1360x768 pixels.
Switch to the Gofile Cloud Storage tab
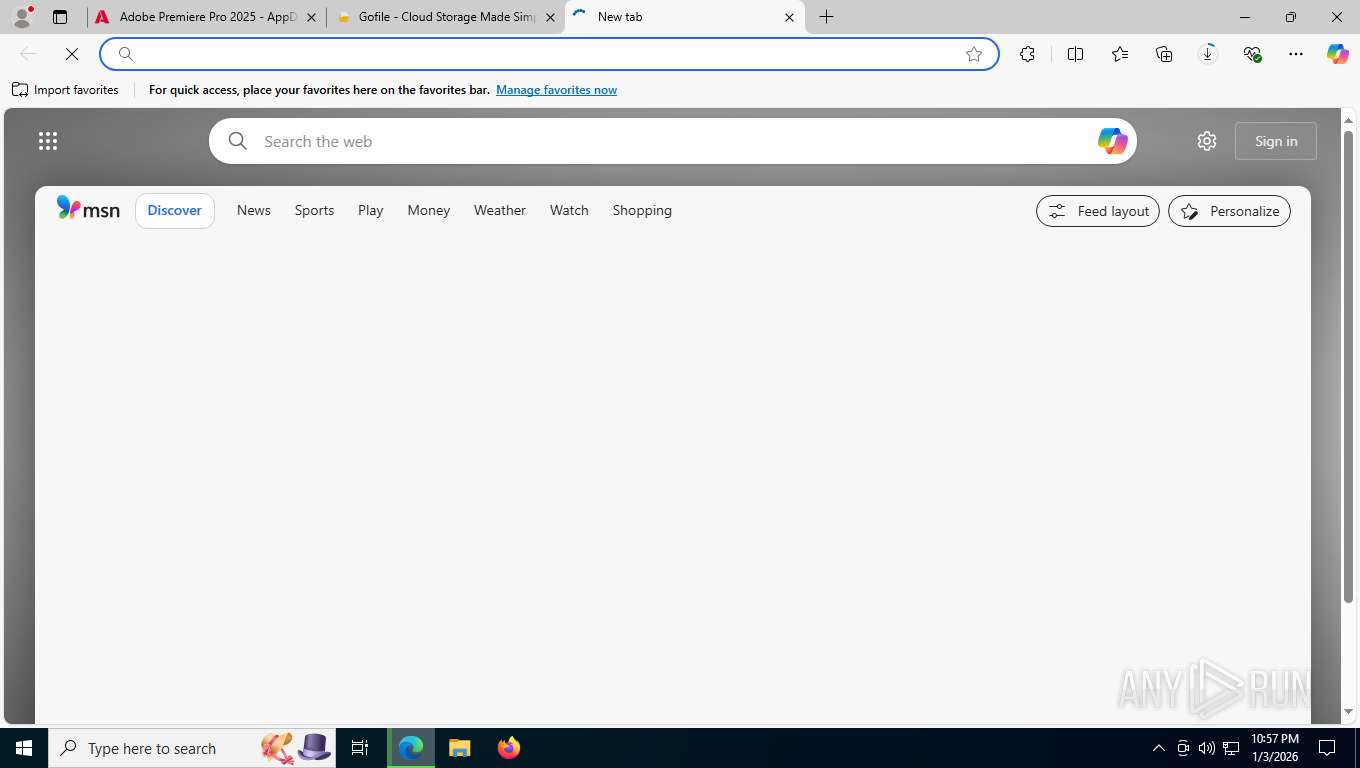coord(445,17)
